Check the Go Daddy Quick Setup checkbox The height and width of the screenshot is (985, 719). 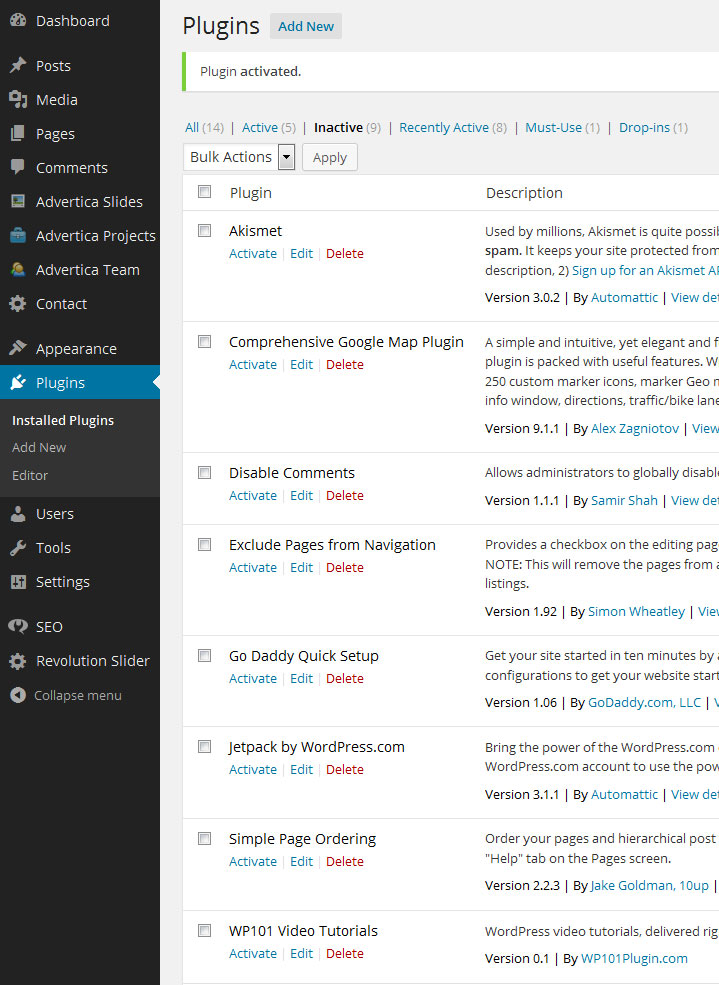(x=205, y=656)
